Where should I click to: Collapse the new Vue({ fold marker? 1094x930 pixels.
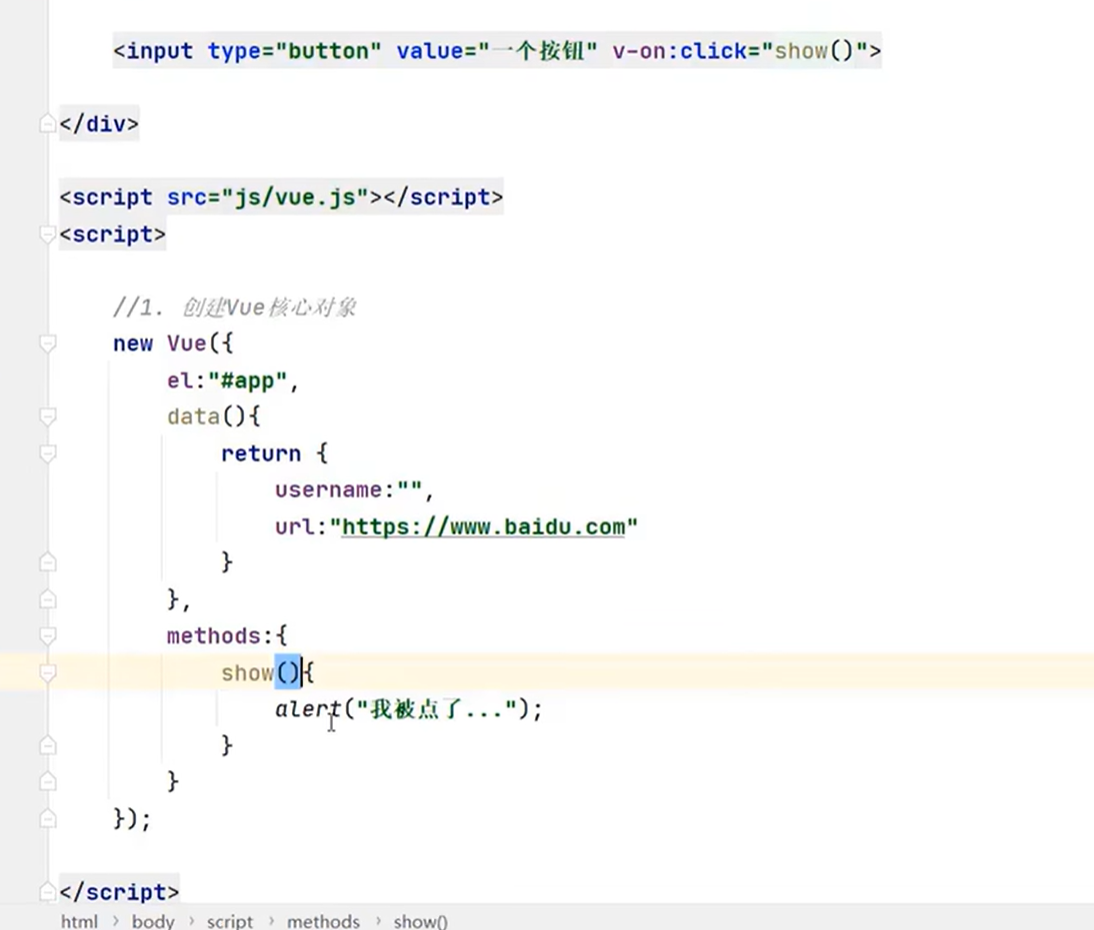tap(47, 343)
